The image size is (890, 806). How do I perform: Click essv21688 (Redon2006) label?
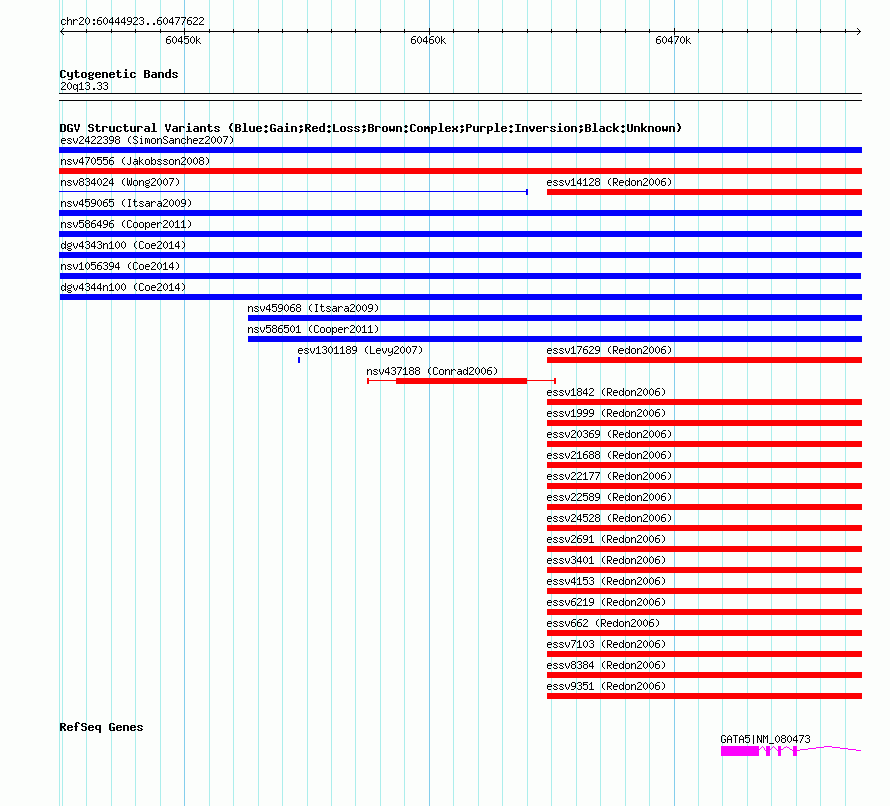point(609,455)
